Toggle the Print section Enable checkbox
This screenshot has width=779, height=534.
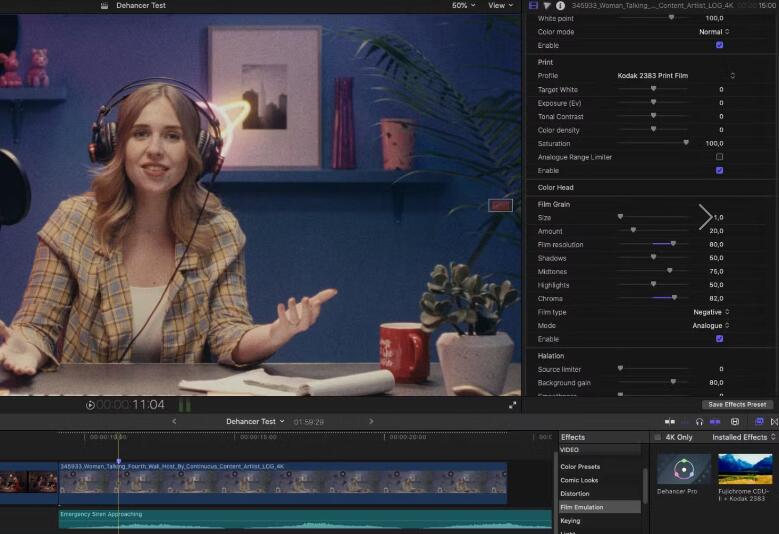719,171
